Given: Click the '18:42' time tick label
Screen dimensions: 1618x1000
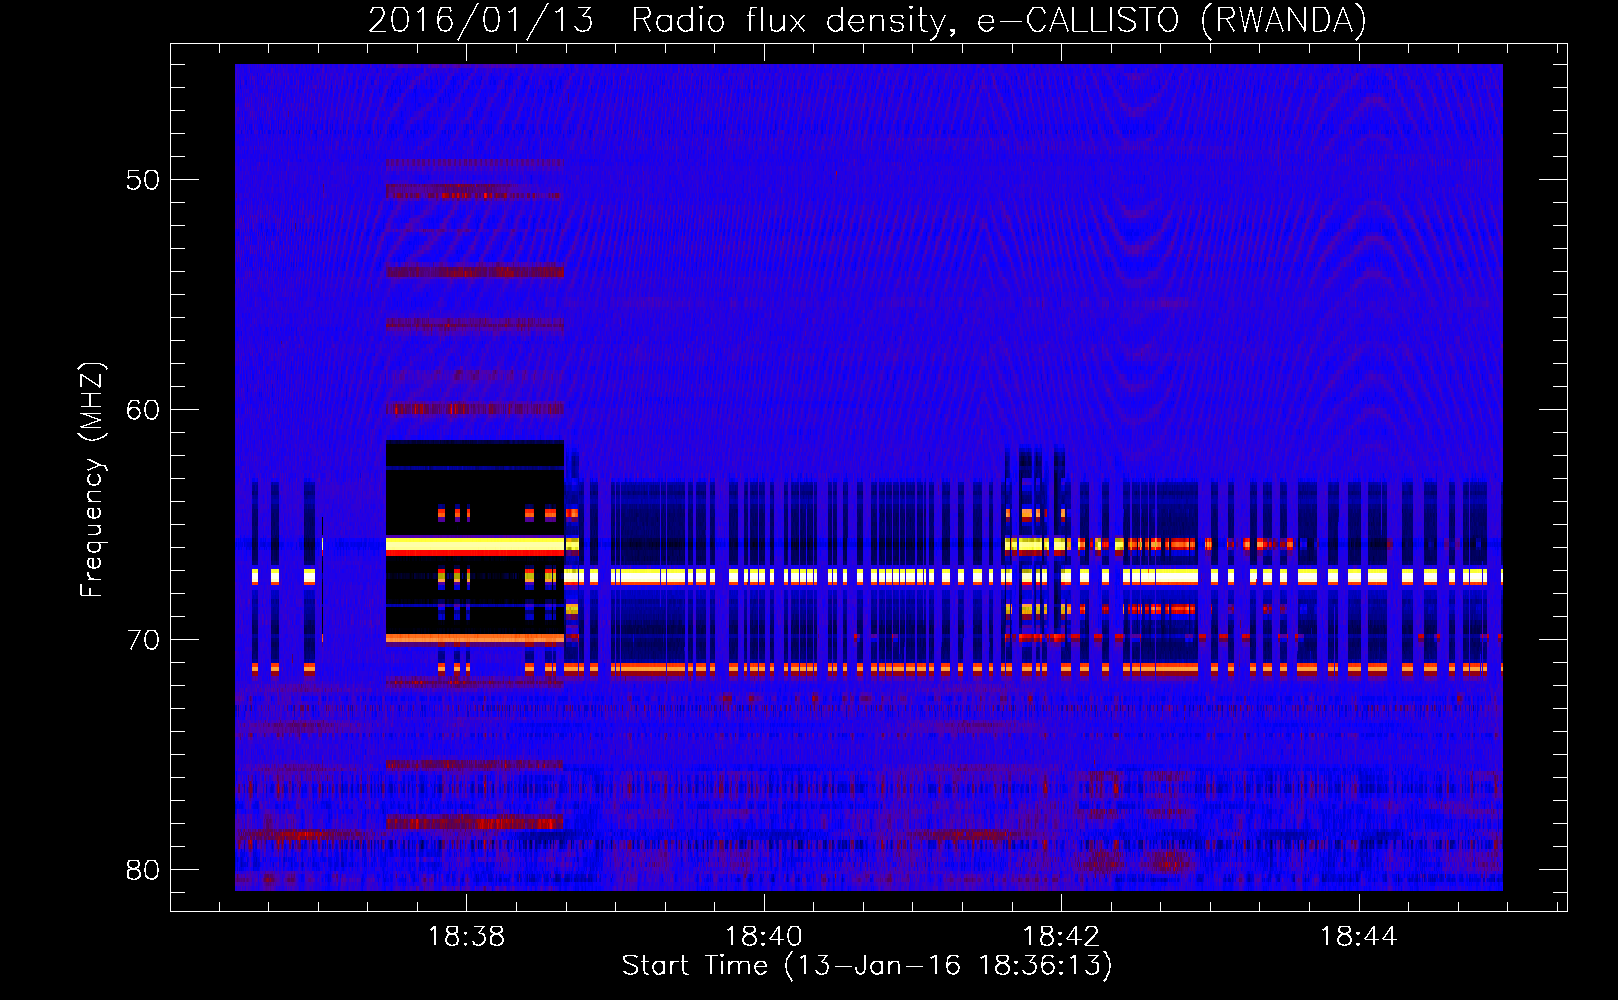Looking at the screenshot, I should point(1061,936).
